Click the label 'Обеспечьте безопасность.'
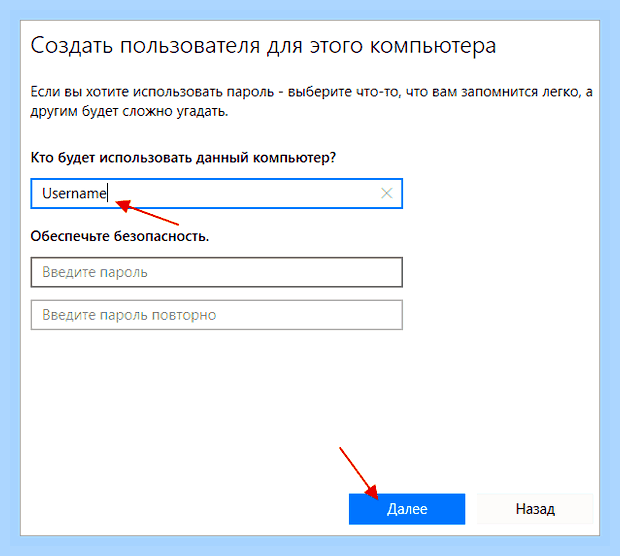 click(119, 236)
